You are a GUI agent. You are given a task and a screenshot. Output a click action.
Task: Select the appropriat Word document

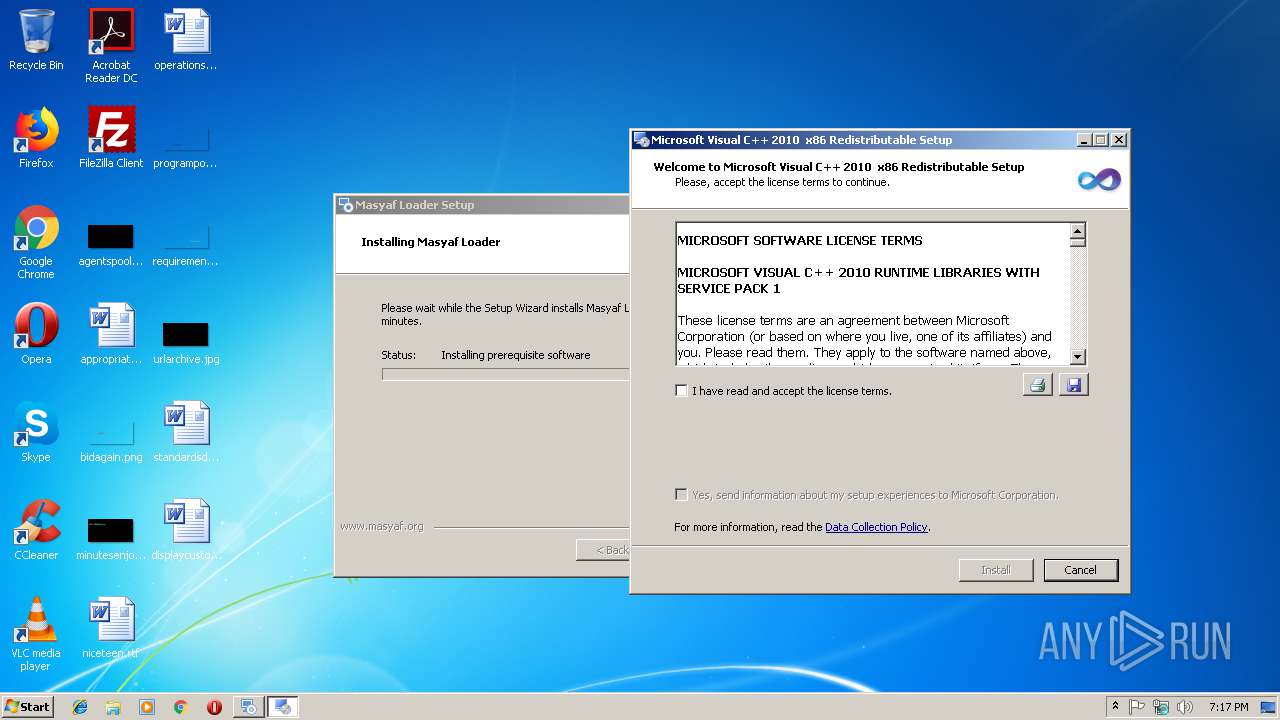111,334
